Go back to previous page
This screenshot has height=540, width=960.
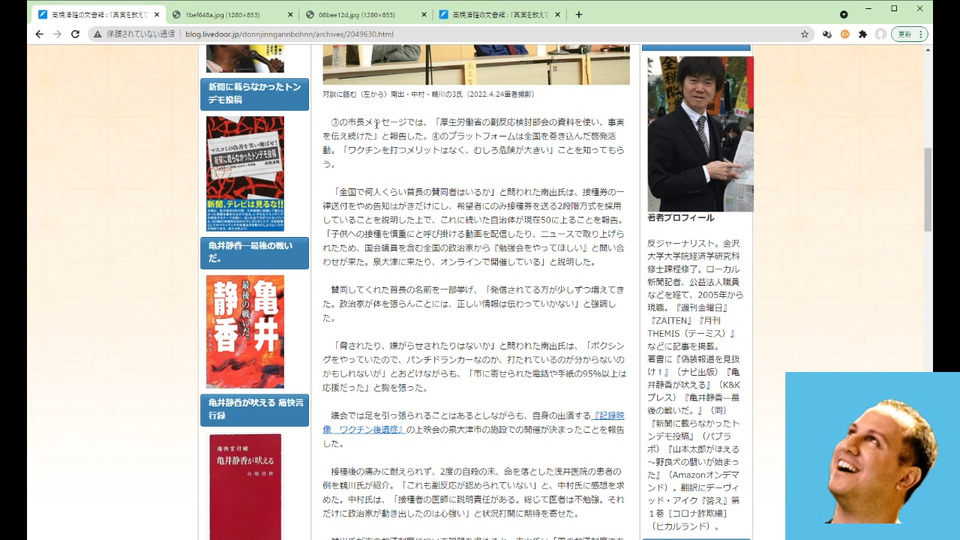tap(39, 34)
